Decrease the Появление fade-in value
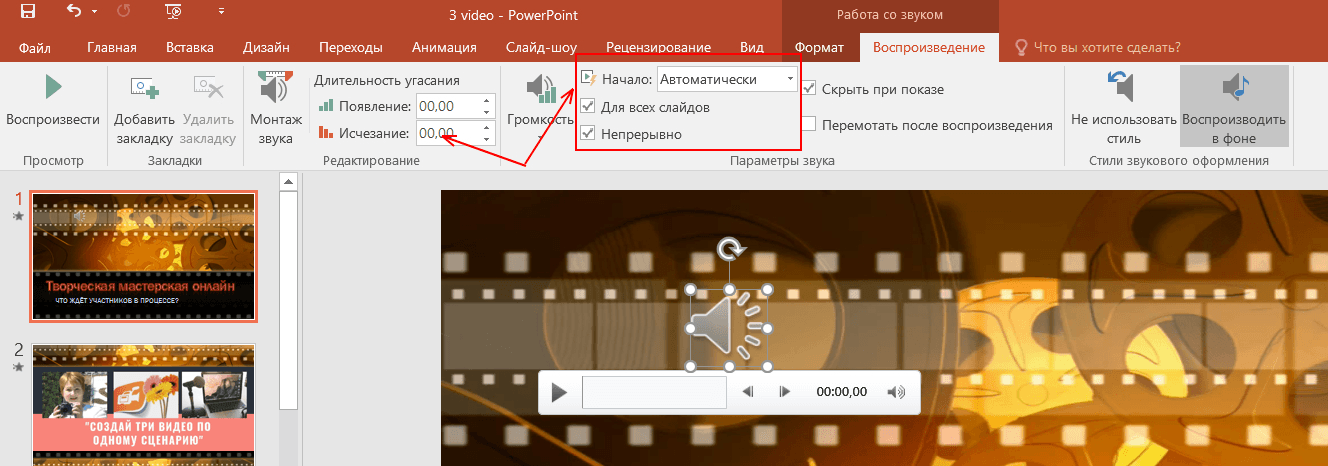Screen dimensions: 1328x466 487,112
